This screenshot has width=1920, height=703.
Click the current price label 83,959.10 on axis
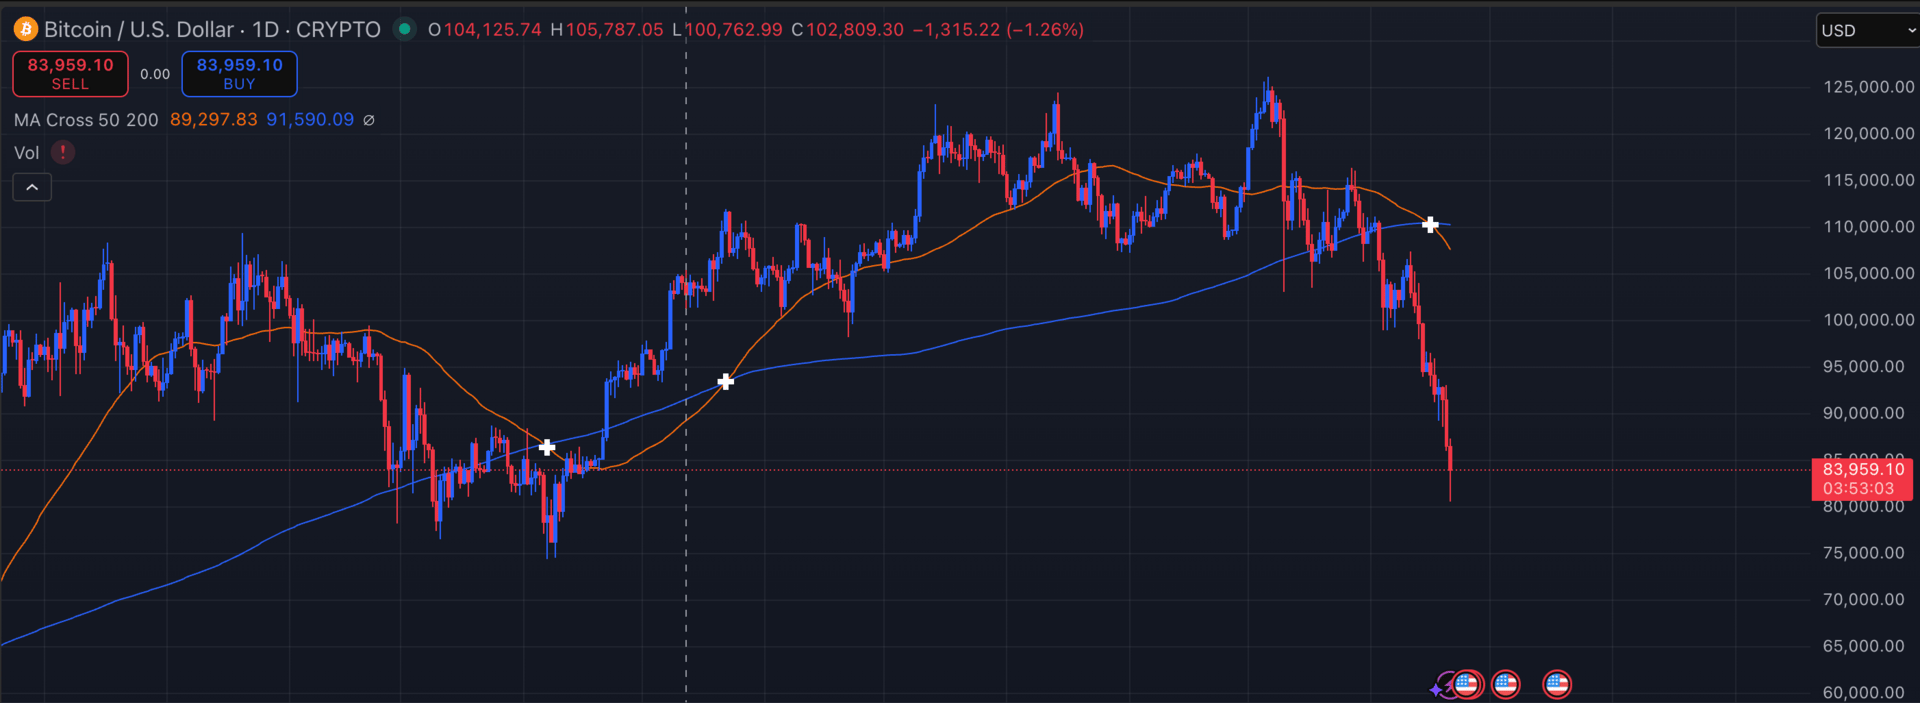click(1863, 469)
